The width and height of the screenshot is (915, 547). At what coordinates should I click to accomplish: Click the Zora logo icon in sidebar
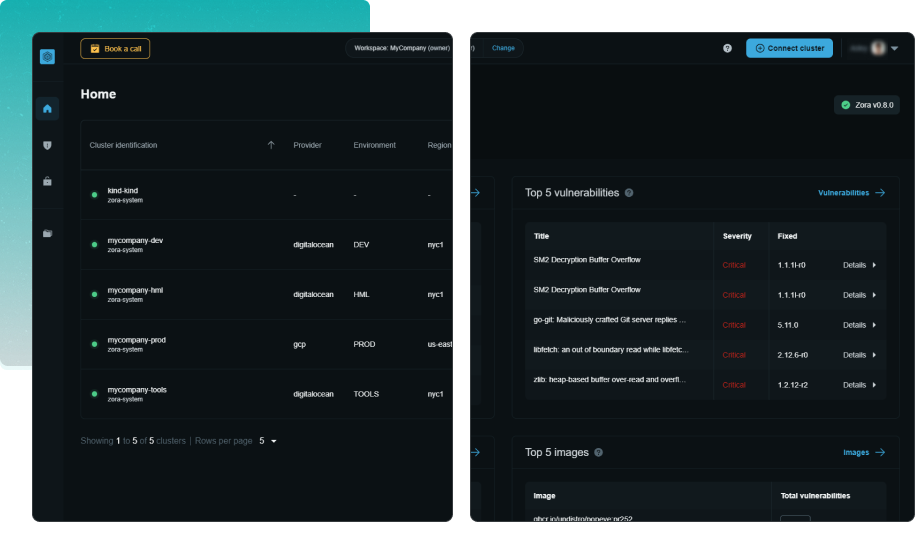click(47, 57)
